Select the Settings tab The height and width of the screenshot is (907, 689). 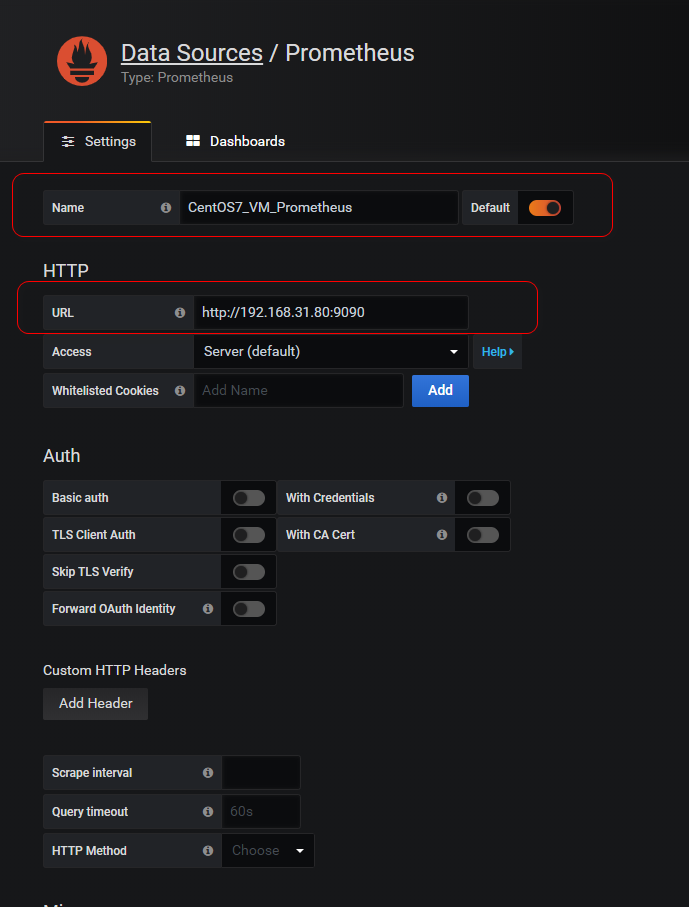[x=98, y=142]
